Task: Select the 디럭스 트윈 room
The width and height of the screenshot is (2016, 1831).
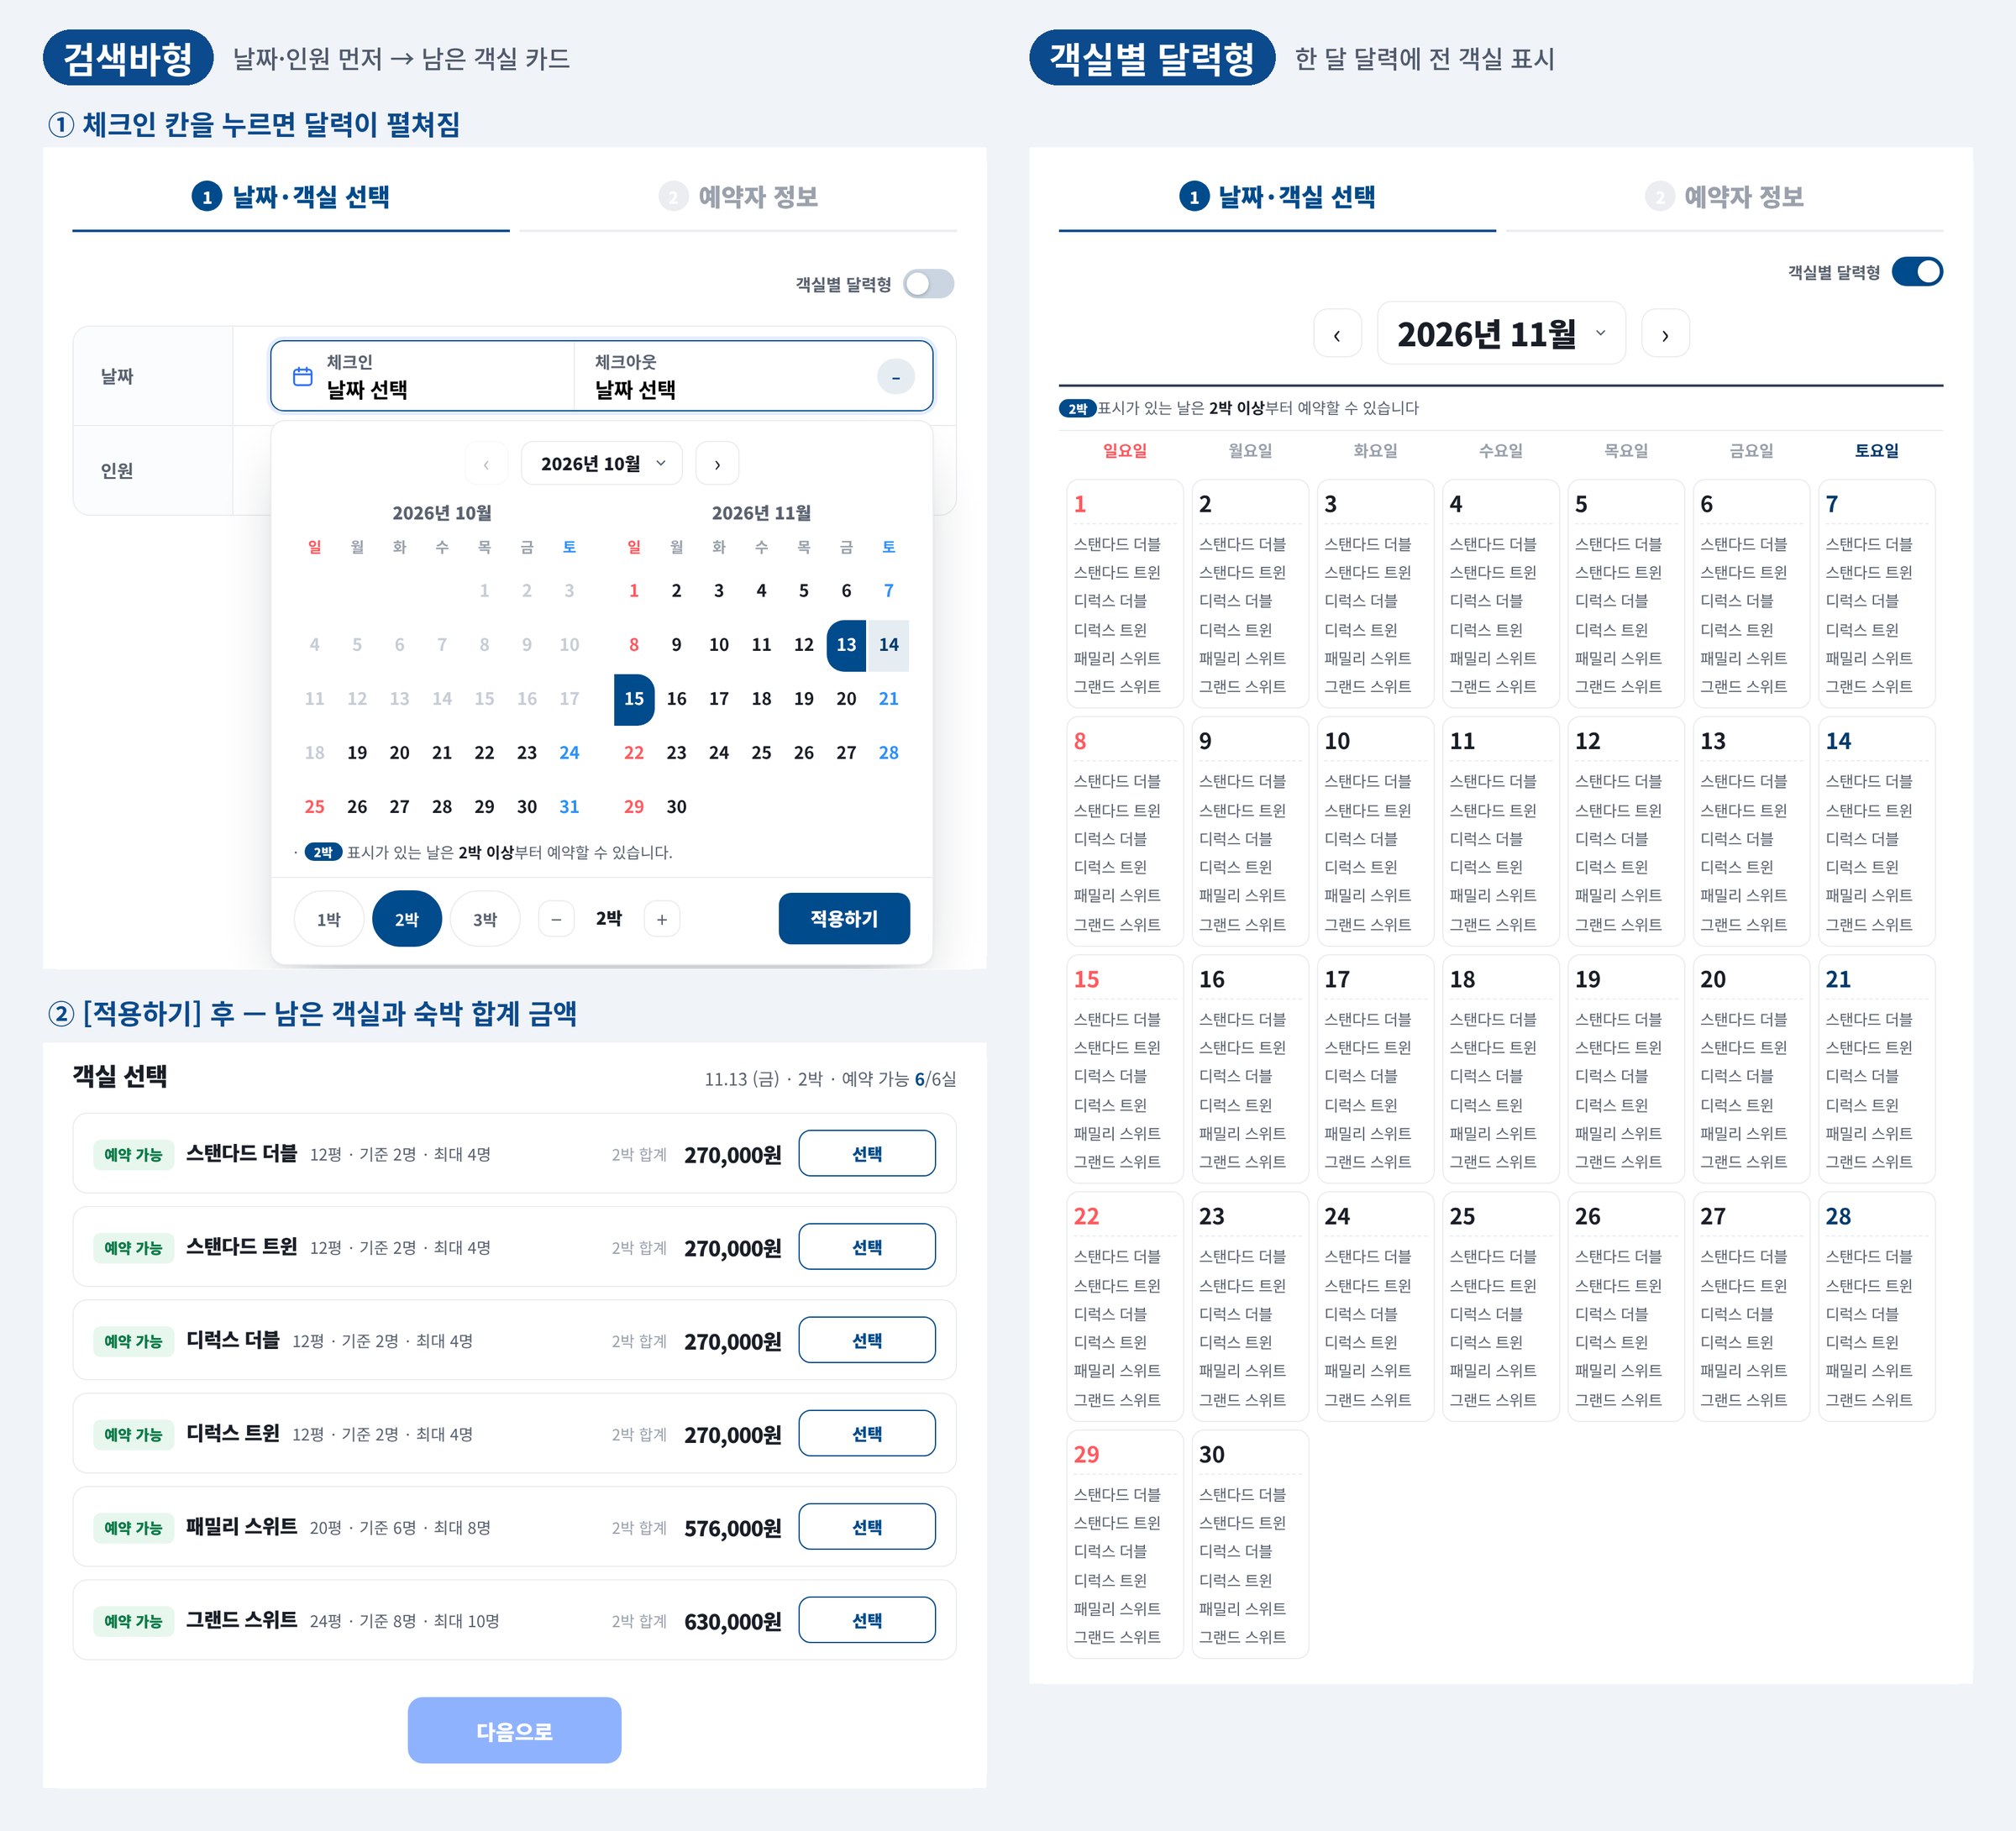Action: [867, 1434]
